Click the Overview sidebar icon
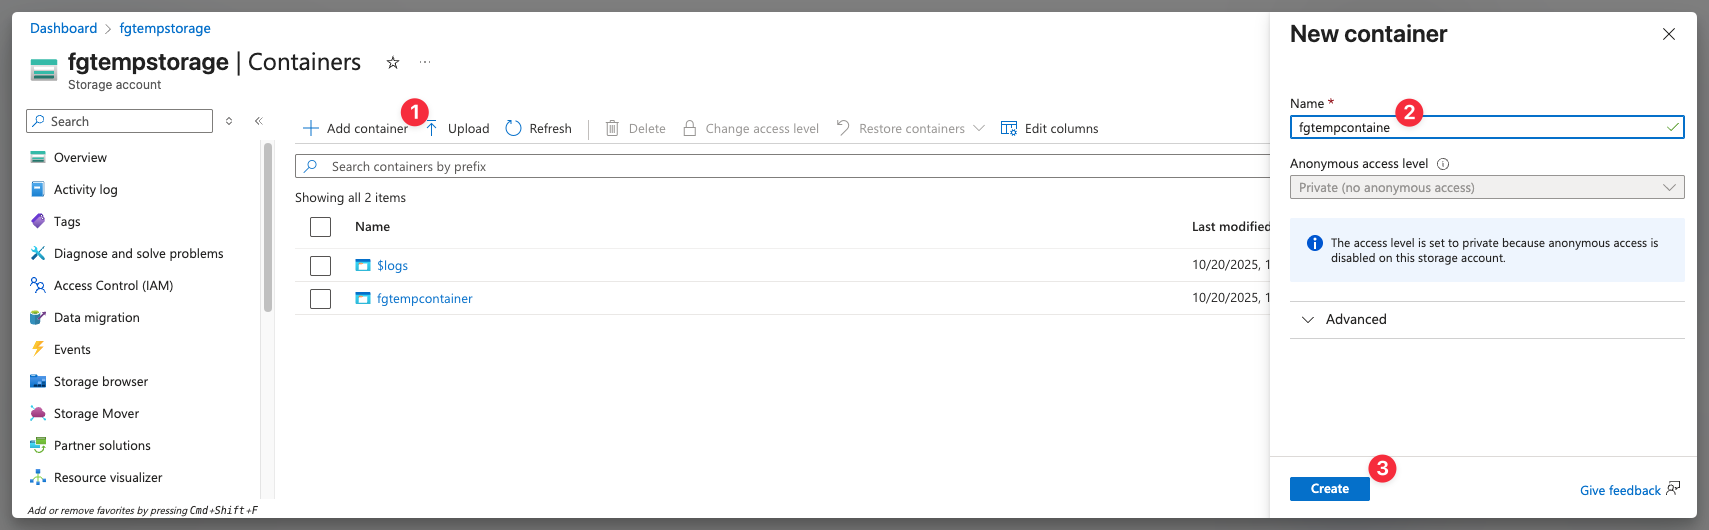 click(38, 157)
